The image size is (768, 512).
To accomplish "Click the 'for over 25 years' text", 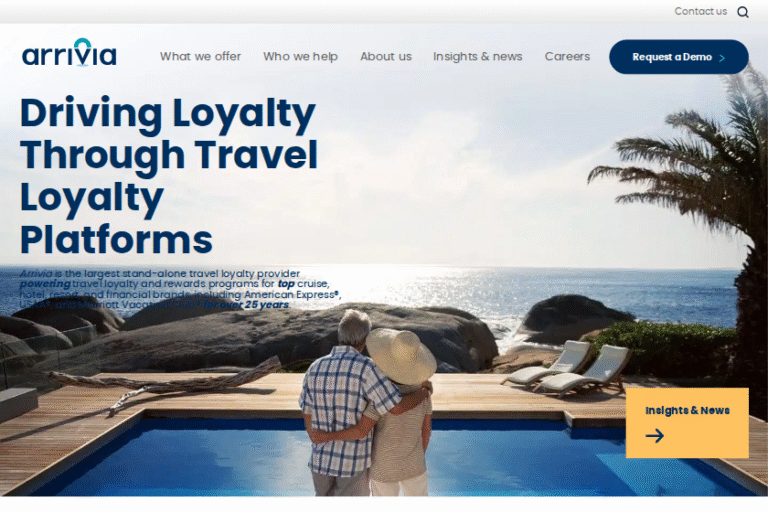I will pyautogui.click(x=246, y=305).
